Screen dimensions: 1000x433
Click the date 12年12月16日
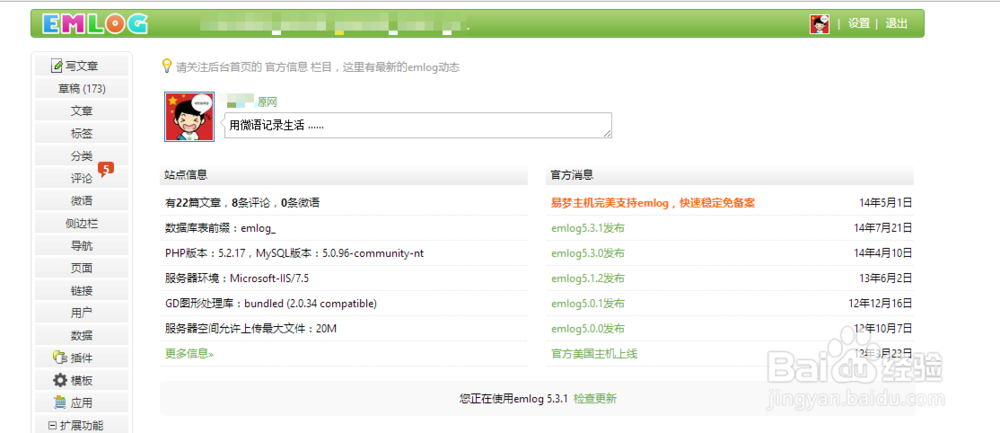coord(880,304)
